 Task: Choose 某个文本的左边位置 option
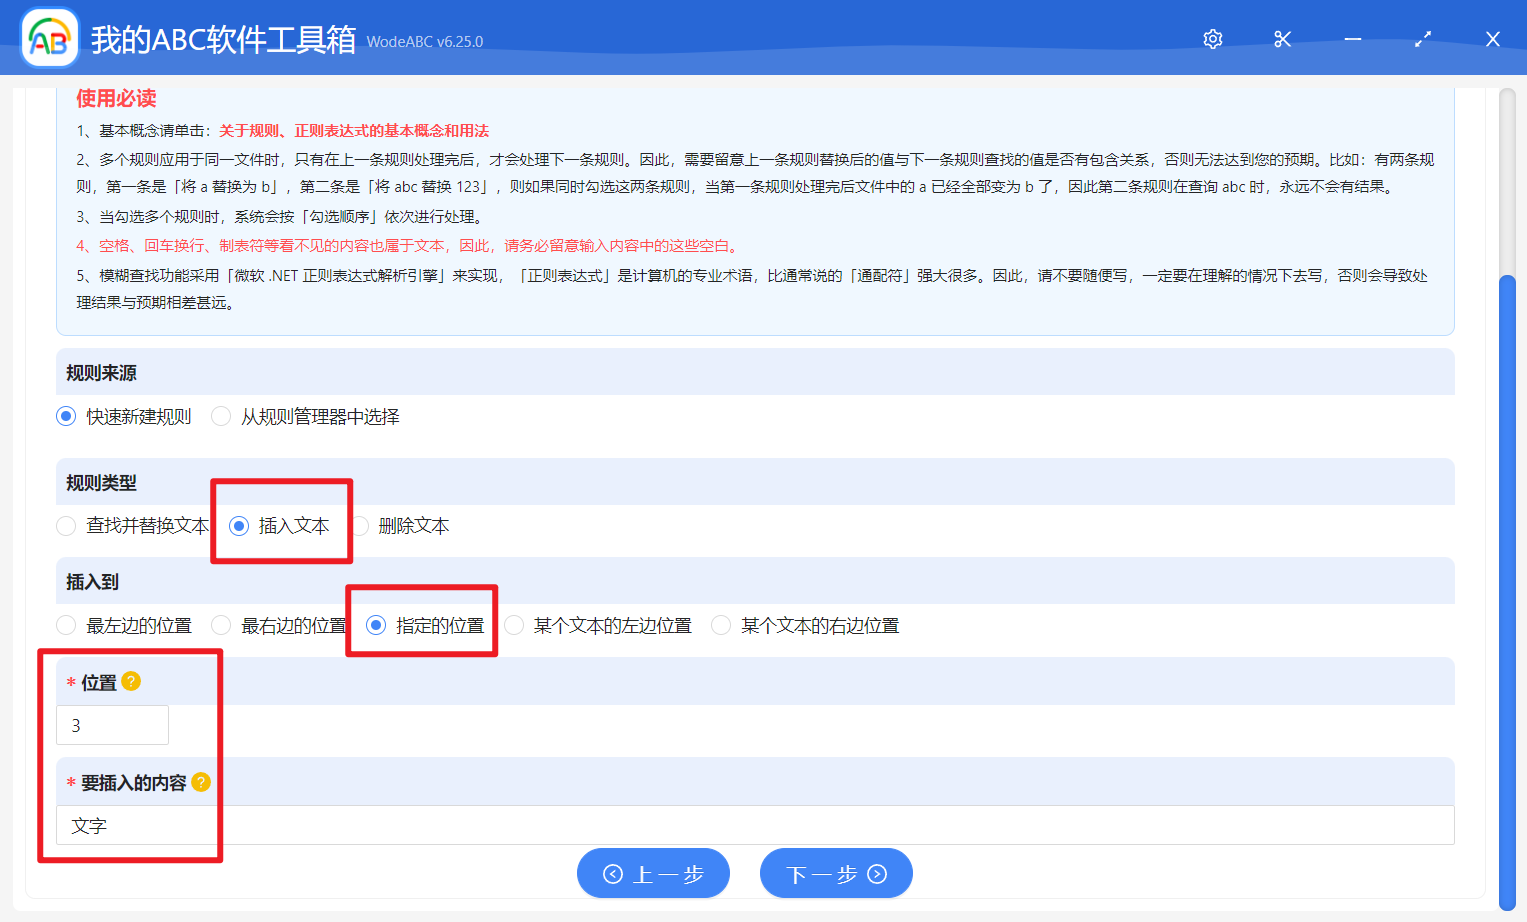pos(513,625)
